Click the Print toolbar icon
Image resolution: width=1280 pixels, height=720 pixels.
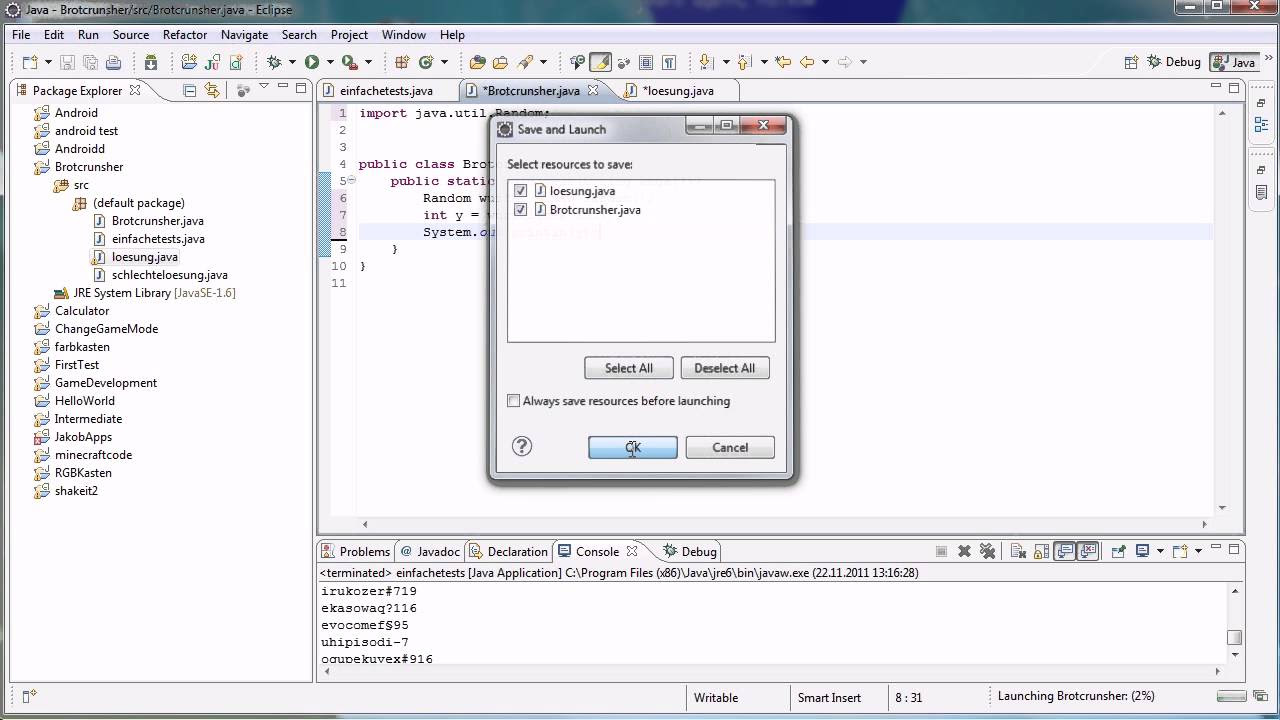coord(113,62)
